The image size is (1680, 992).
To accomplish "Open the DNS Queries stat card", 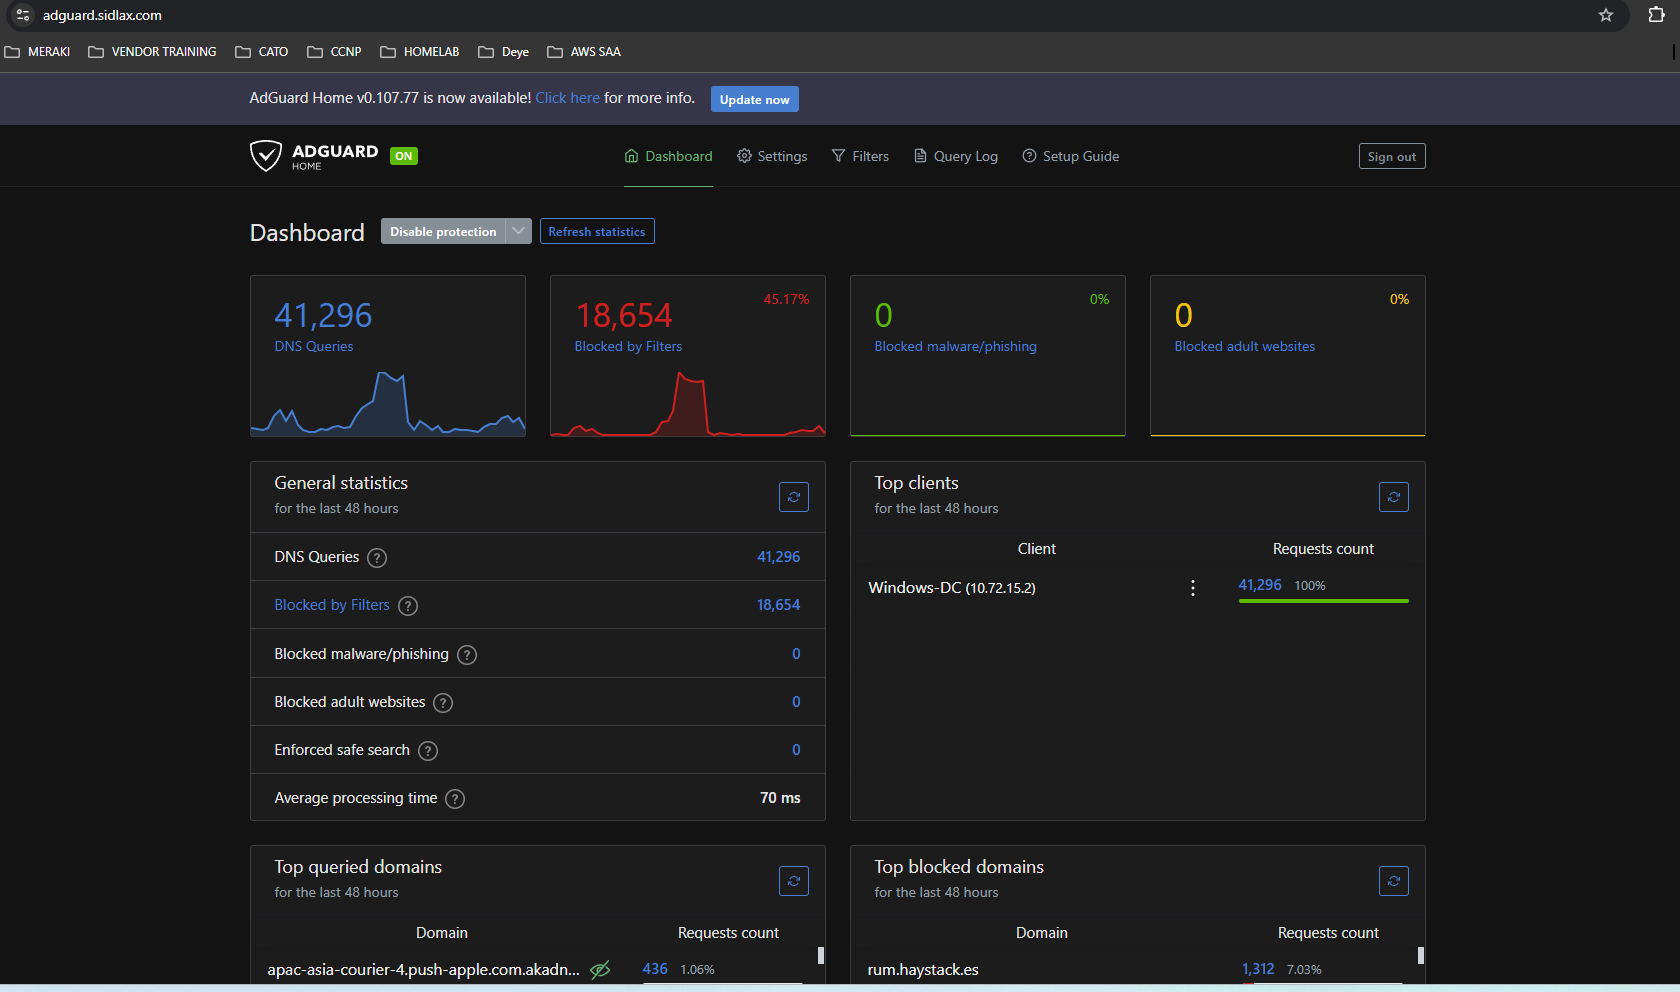I will tap(388, 356).
